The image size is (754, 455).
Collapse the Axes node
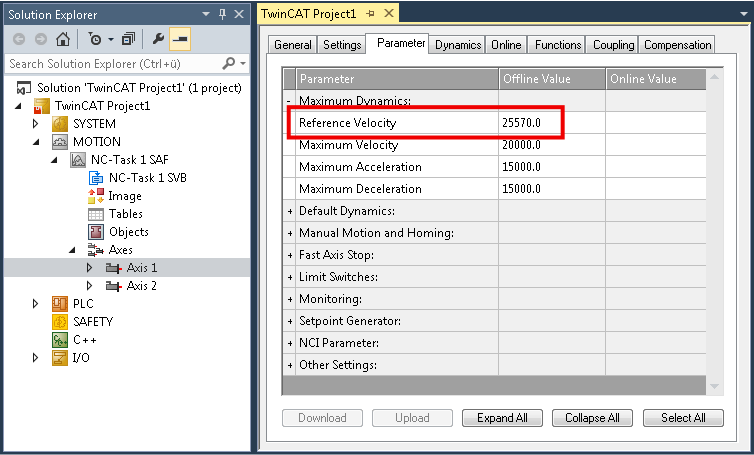coord(72,250)
